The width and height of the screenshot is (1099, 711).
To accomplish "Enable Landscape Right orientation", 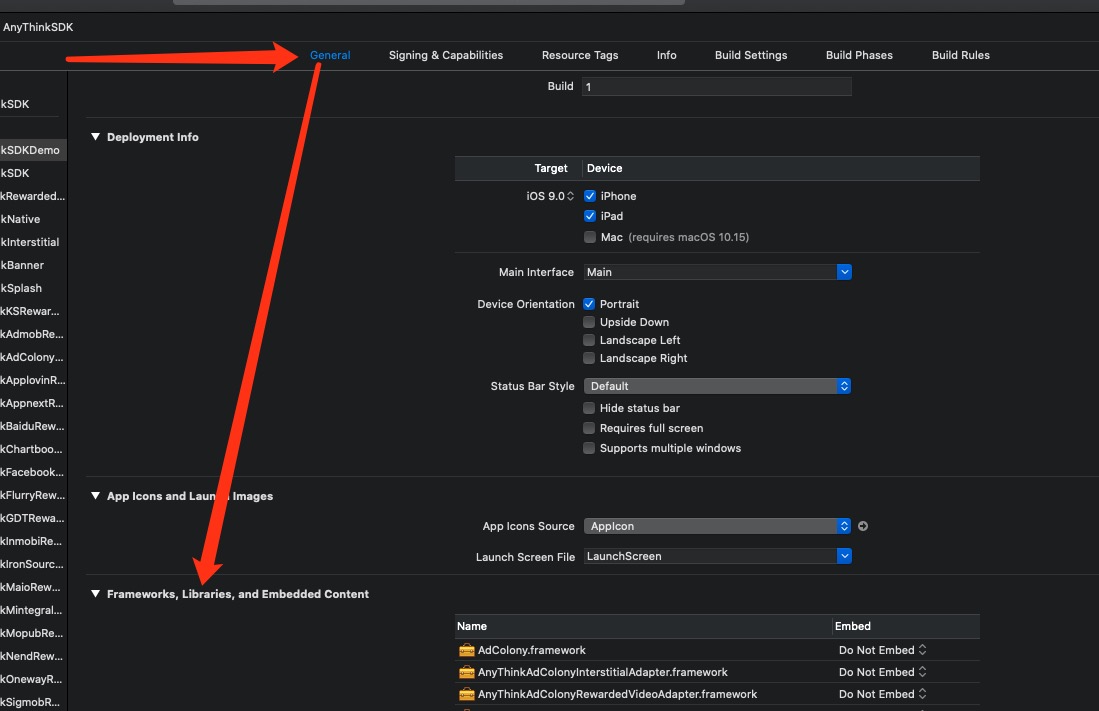I will coord(589,358).
